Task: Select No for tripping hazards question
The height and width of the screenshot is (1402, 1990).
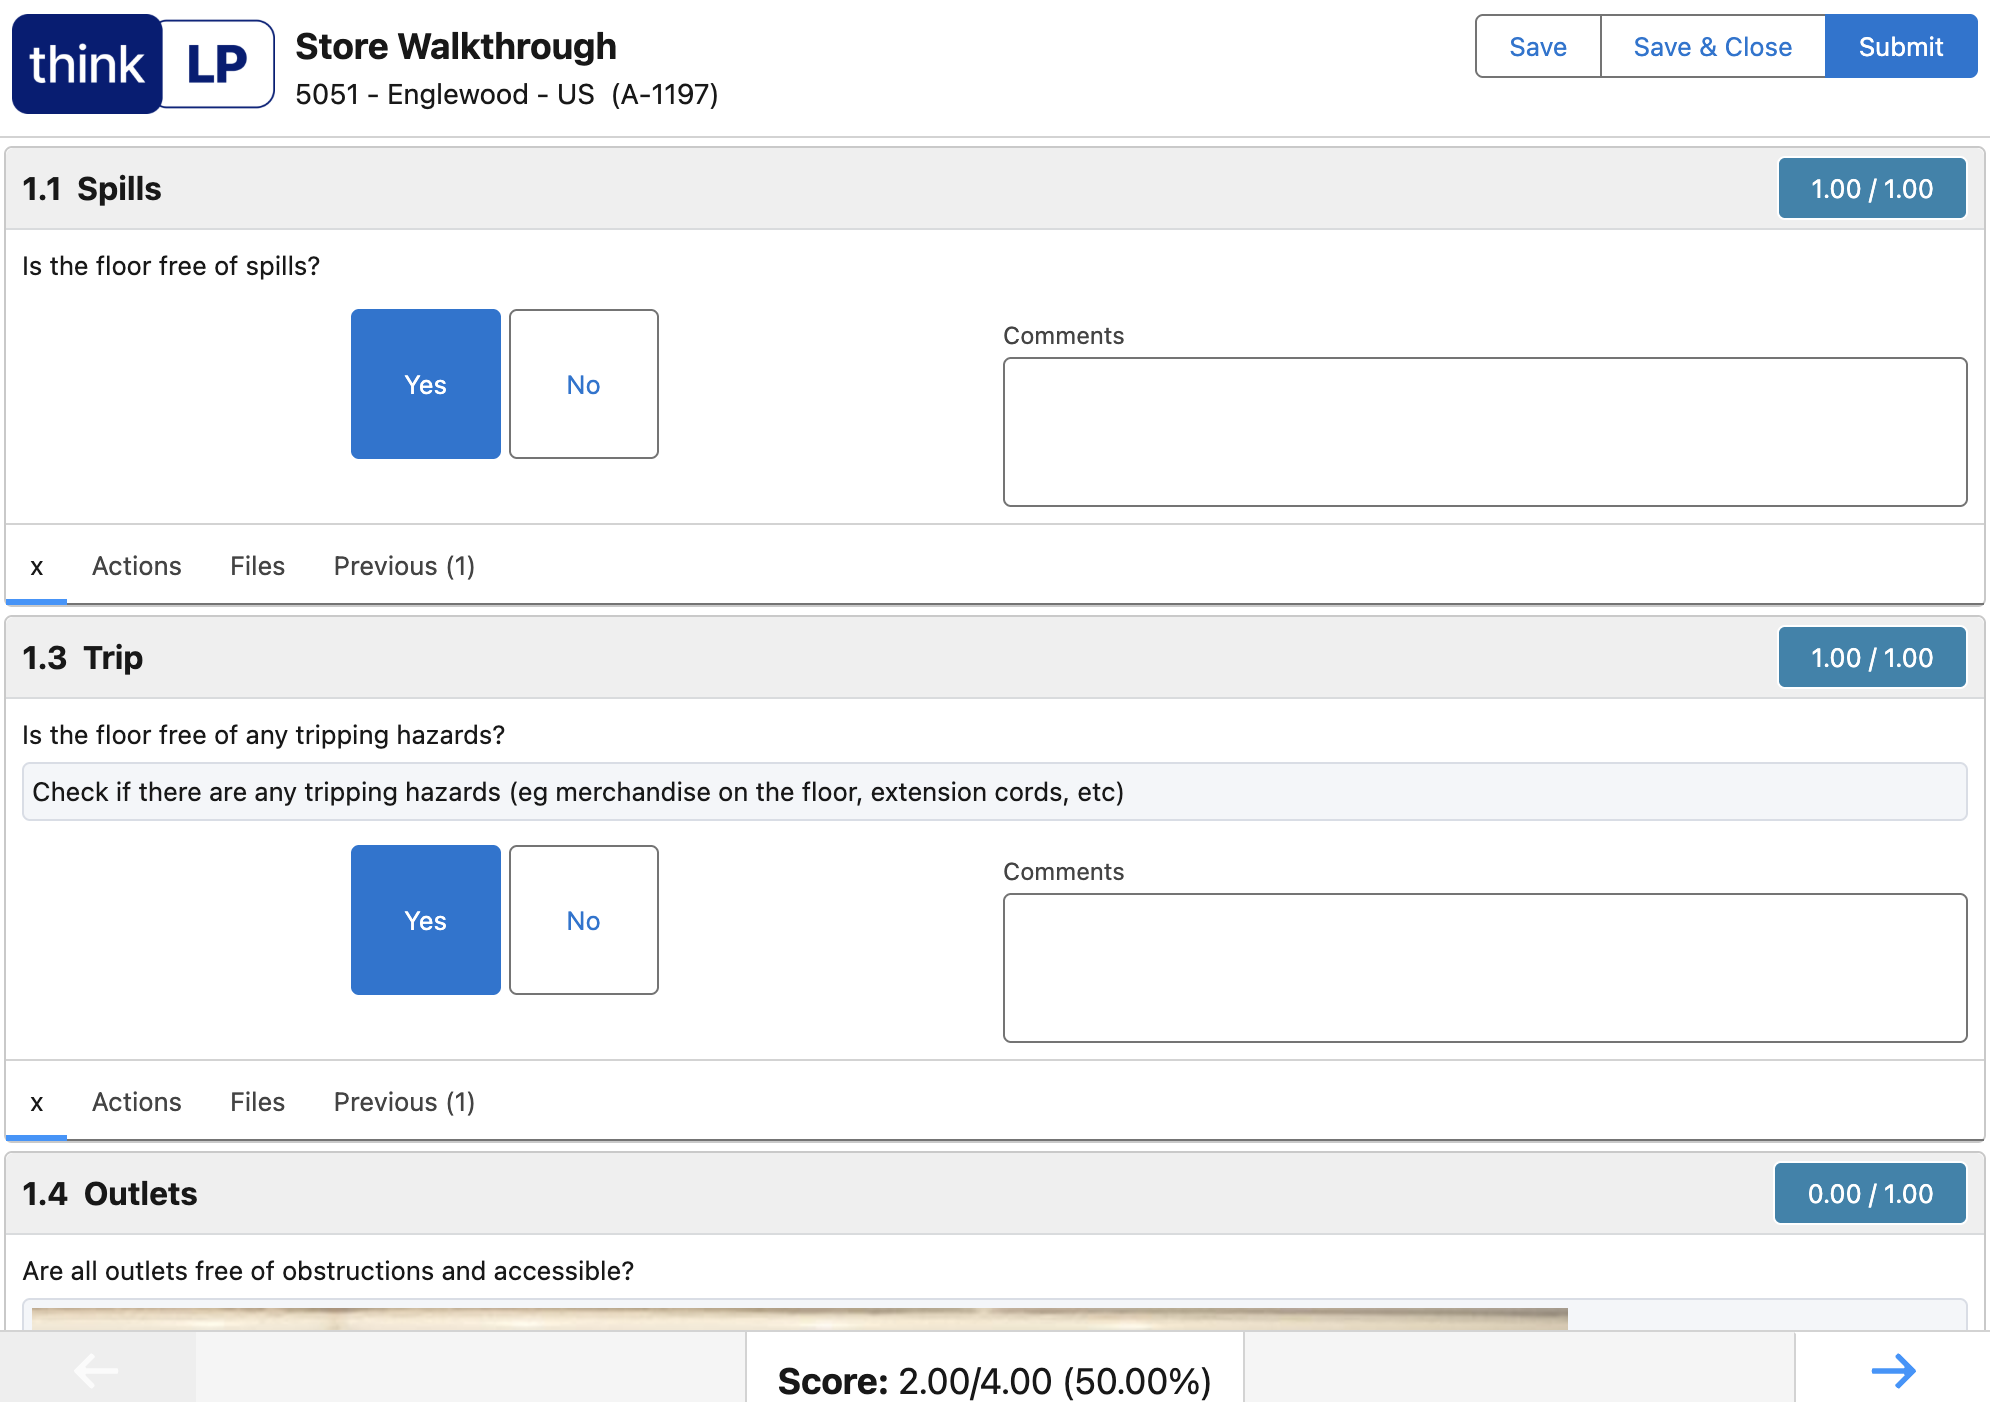Action: (583, 920)
